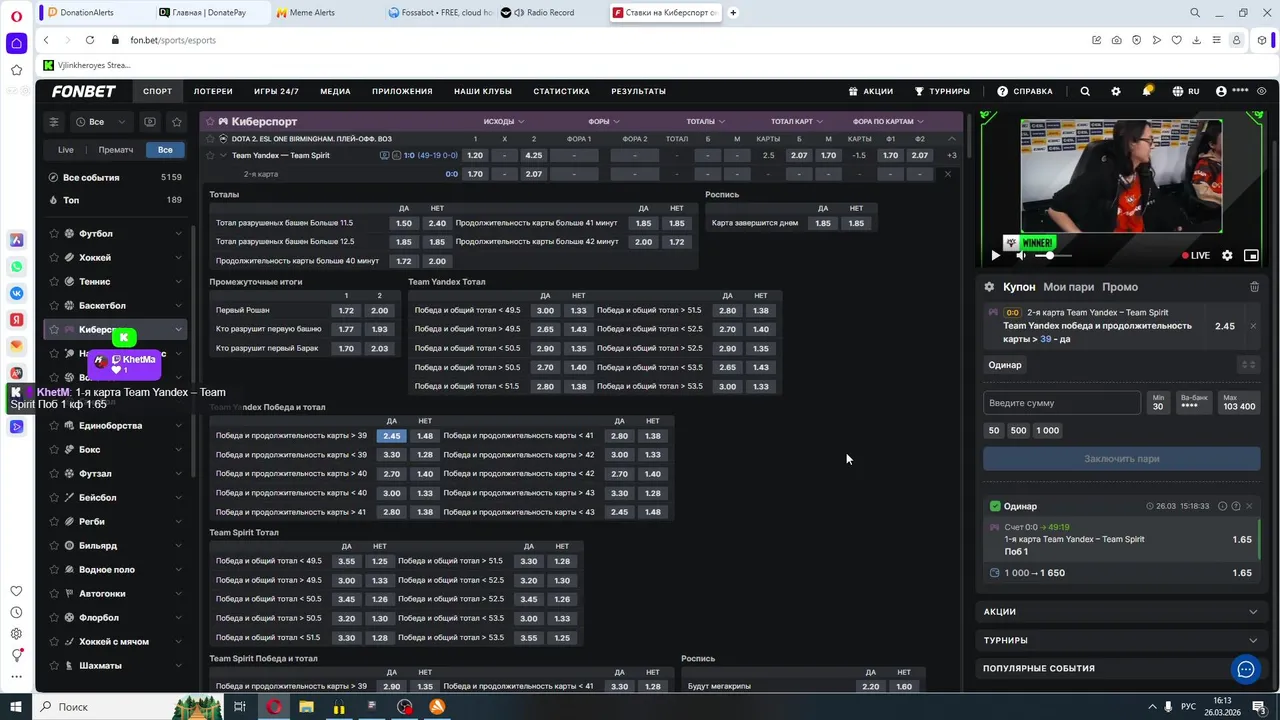Favorite Теннис with its star
Screen dimensions: 1280x720
tap(55, 282)
